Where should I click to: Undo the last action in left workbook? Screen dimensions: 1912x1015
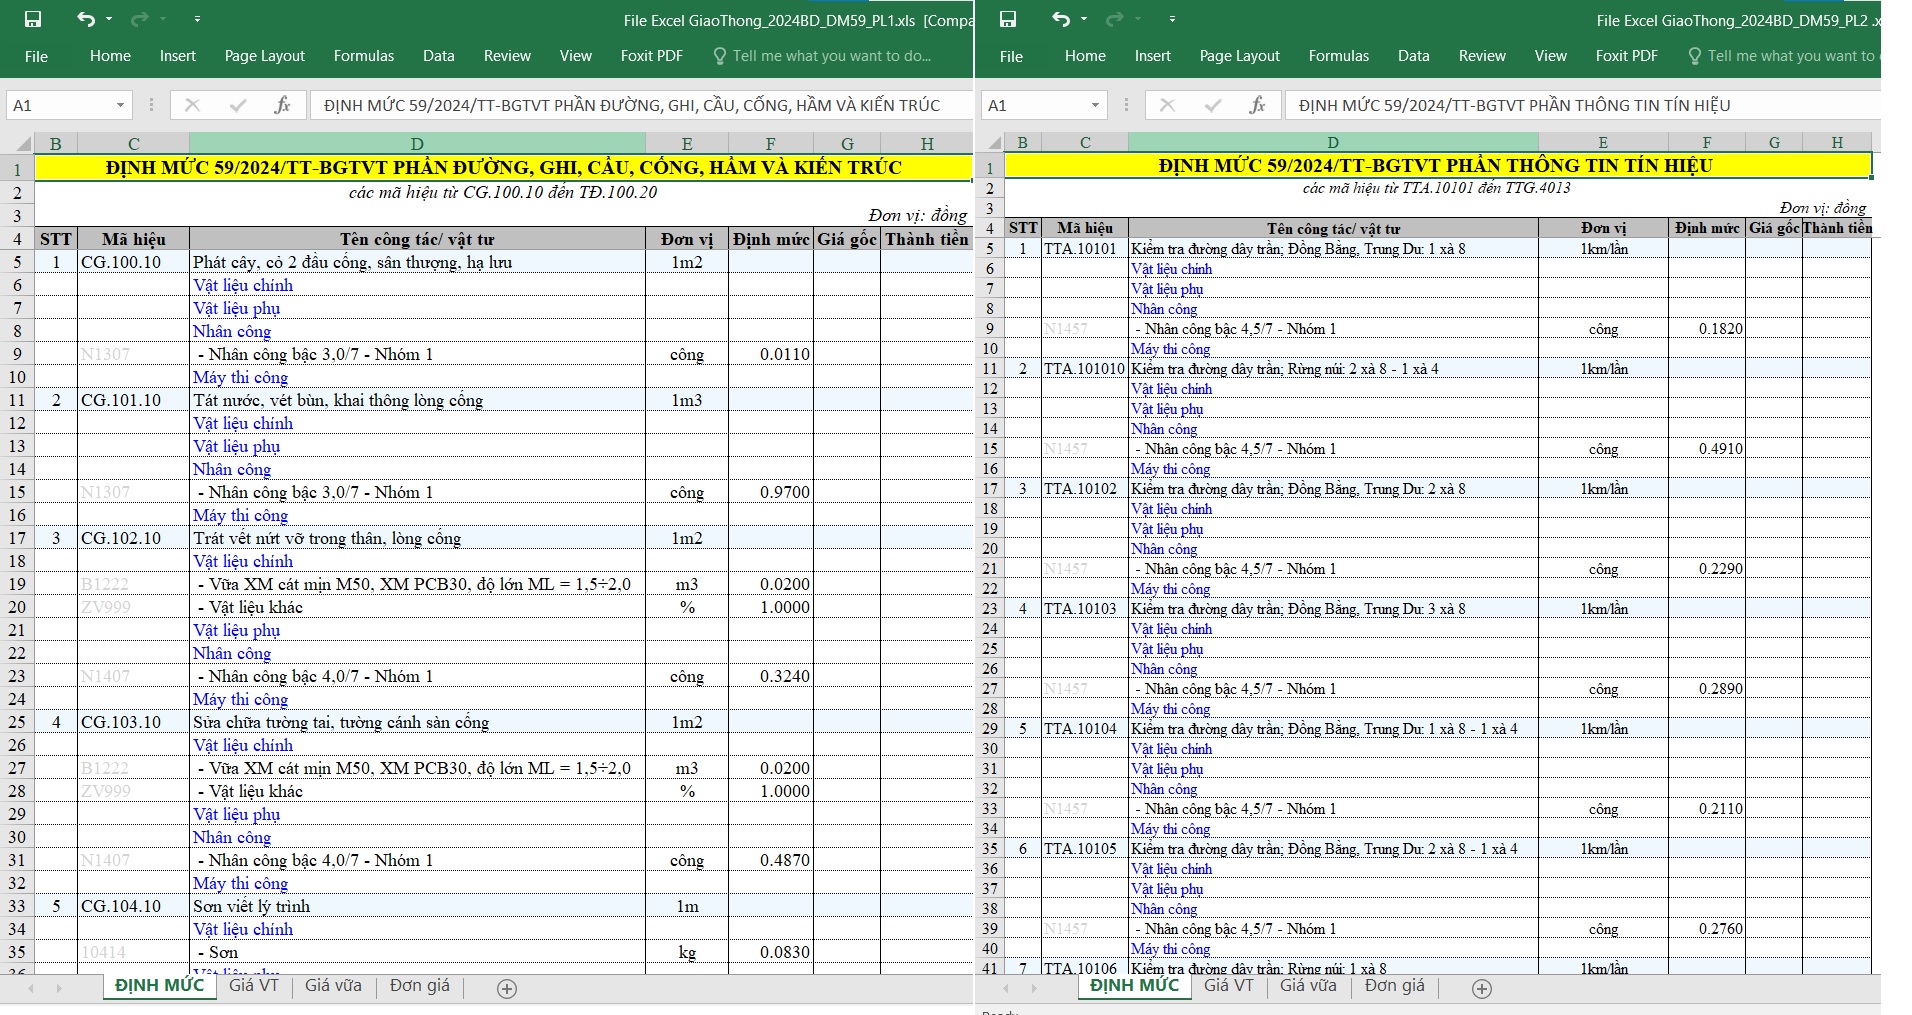(85, 18)
